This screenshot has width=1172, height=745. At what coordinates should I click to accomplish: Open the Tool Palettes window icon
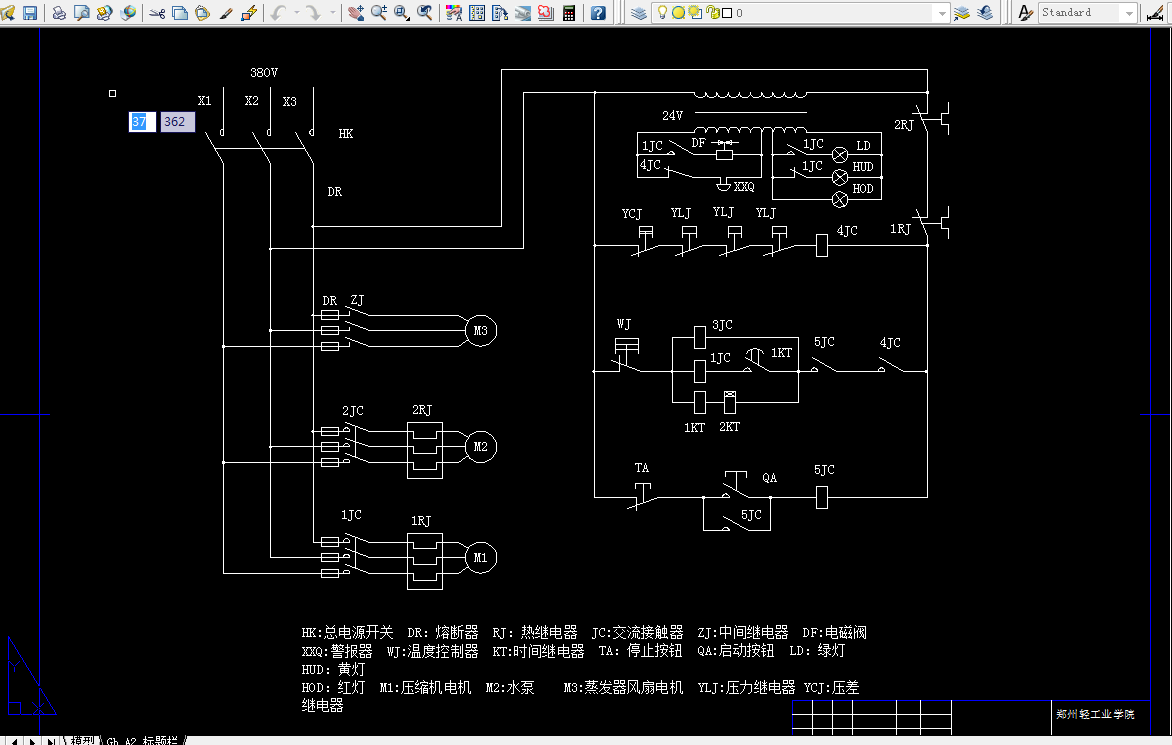pyautogui.click(x=500, y=13)
